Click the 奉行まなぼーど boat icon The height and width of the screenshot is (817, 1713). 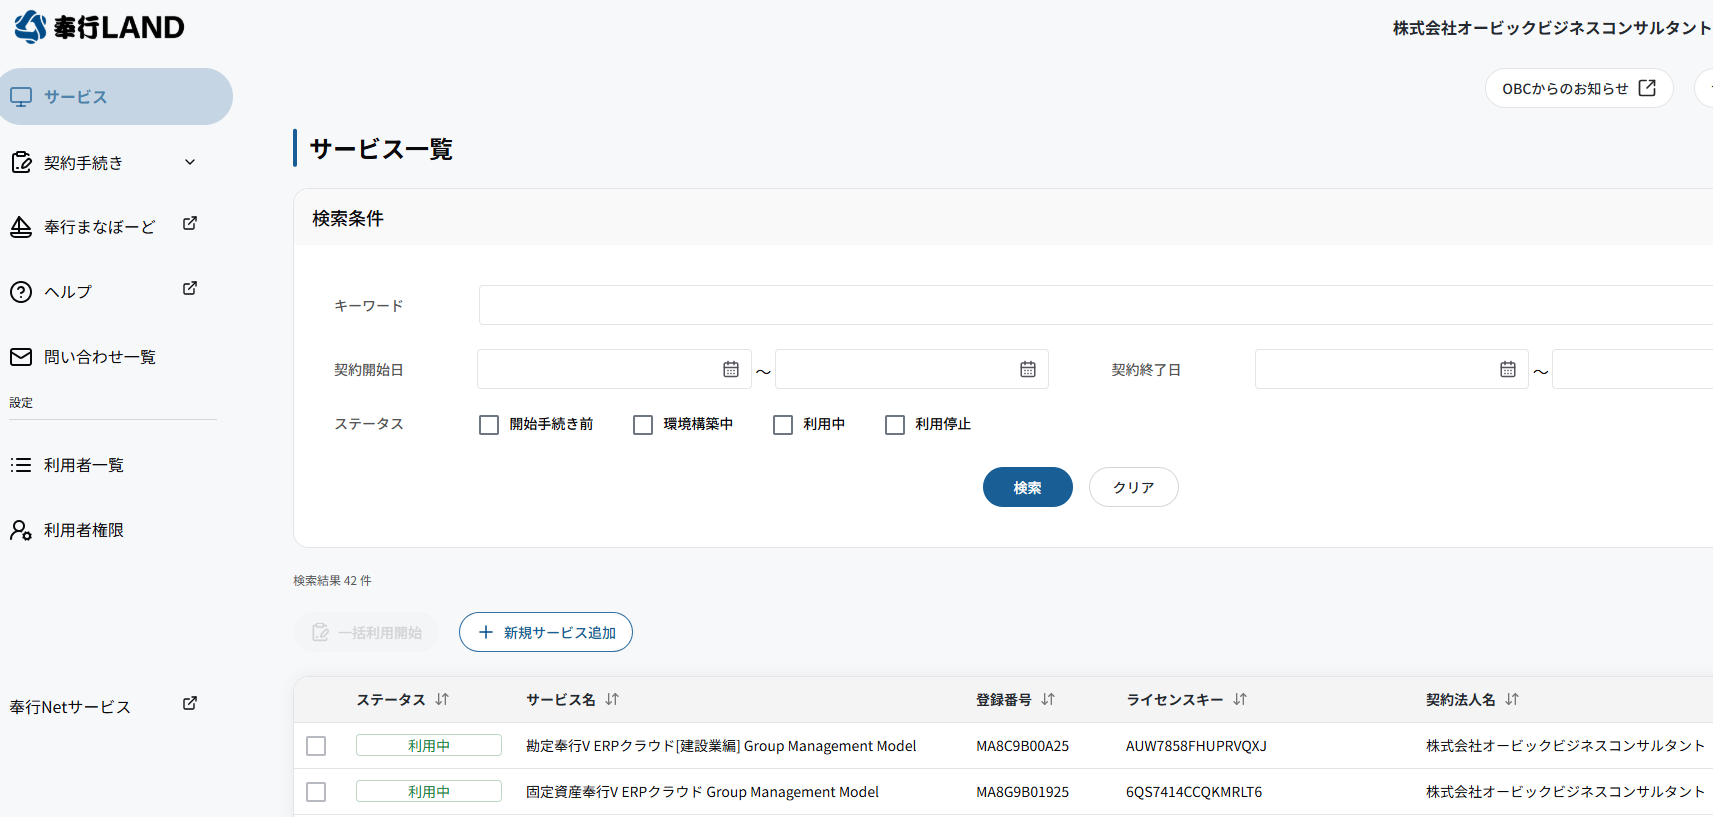click(x=21, y=227)
